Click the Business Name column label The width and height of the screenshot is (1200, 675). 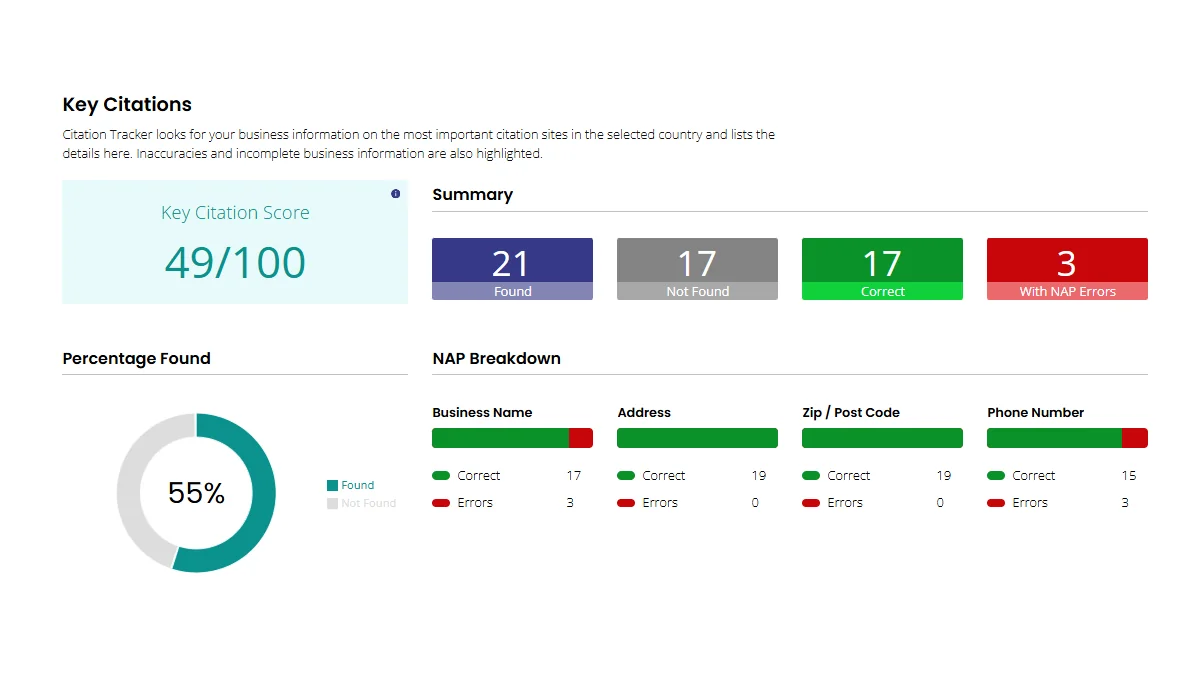click(482, 412)
